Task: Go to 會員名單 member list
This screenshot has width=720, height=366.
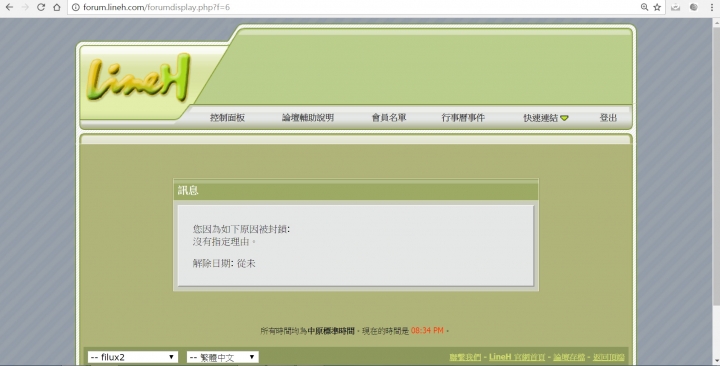Action: pos(389,118)
